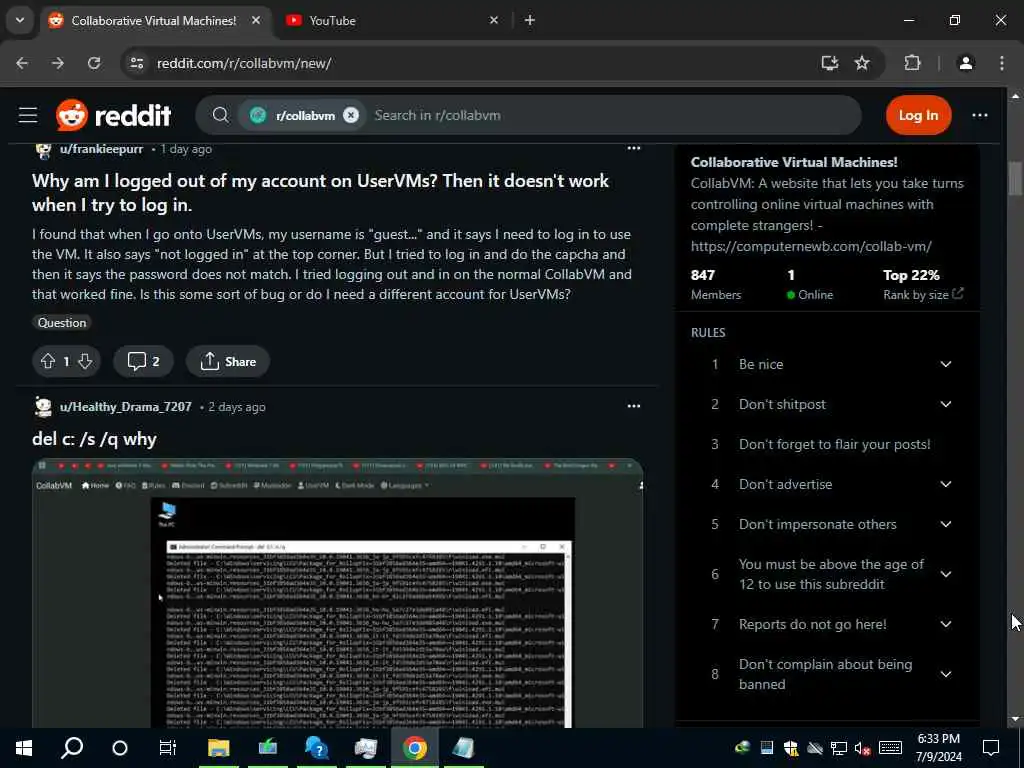Open overflow menu for Healthy_Drama_7207's post

tap(633, 406)
